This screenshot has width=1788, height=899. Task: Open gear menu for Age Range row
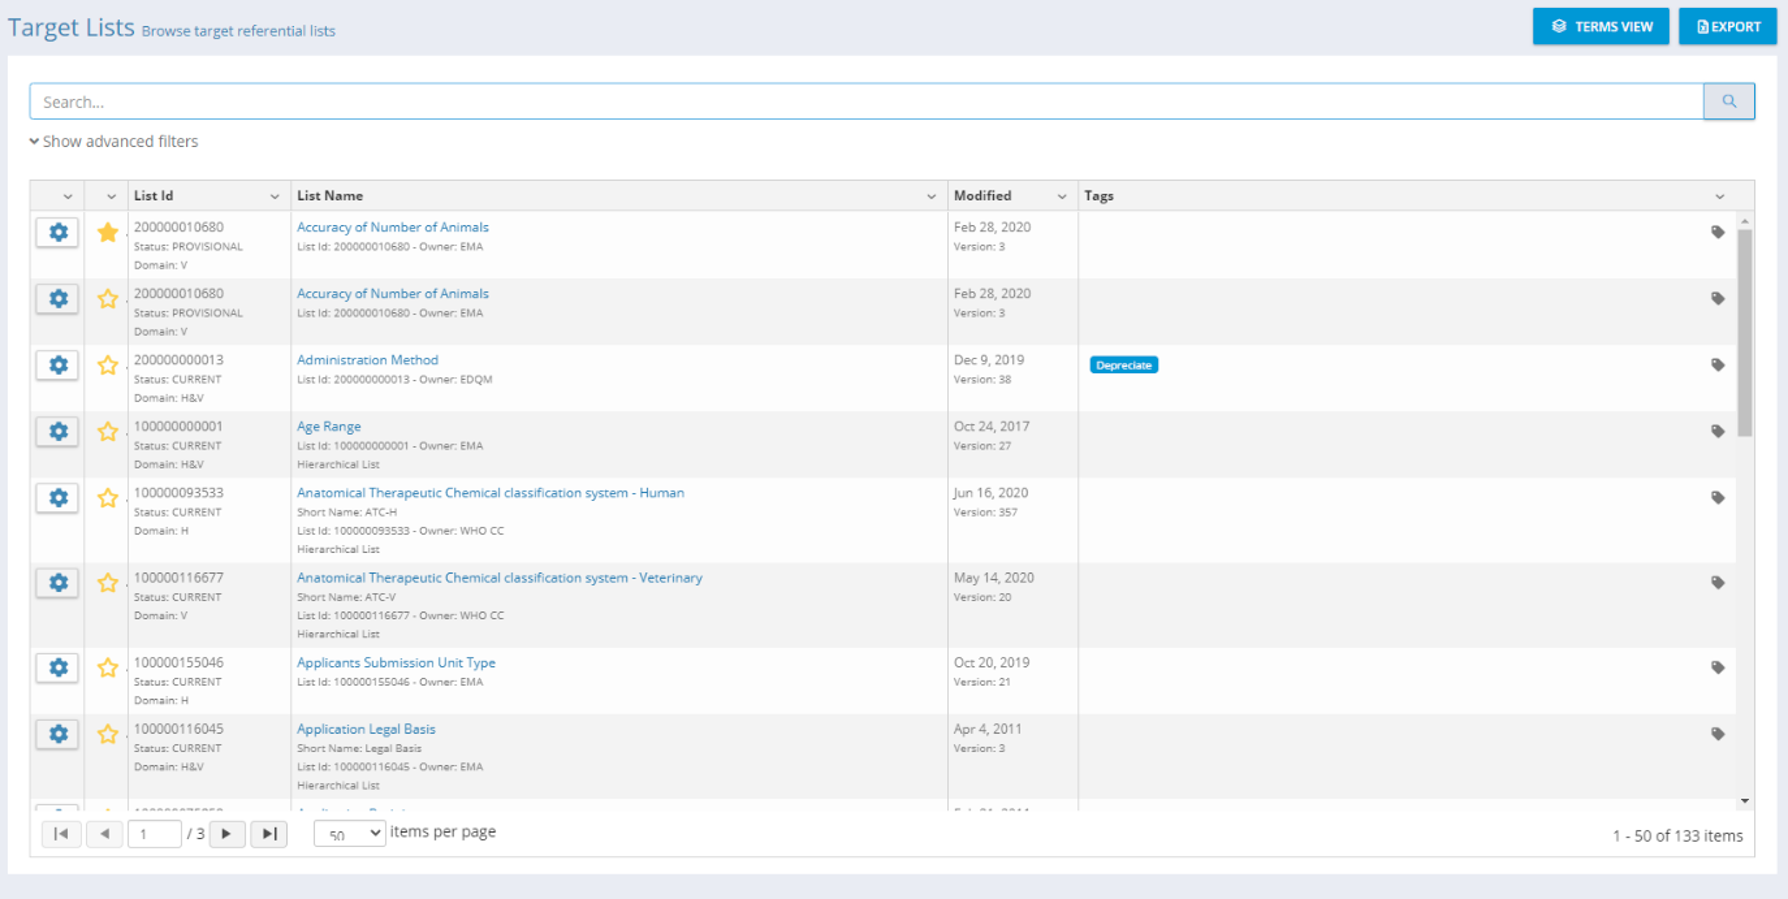click(58, 431)
